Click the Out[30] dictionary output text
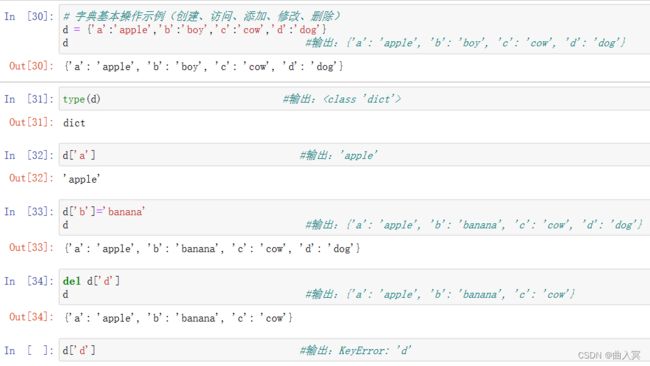 click(204, 66)
